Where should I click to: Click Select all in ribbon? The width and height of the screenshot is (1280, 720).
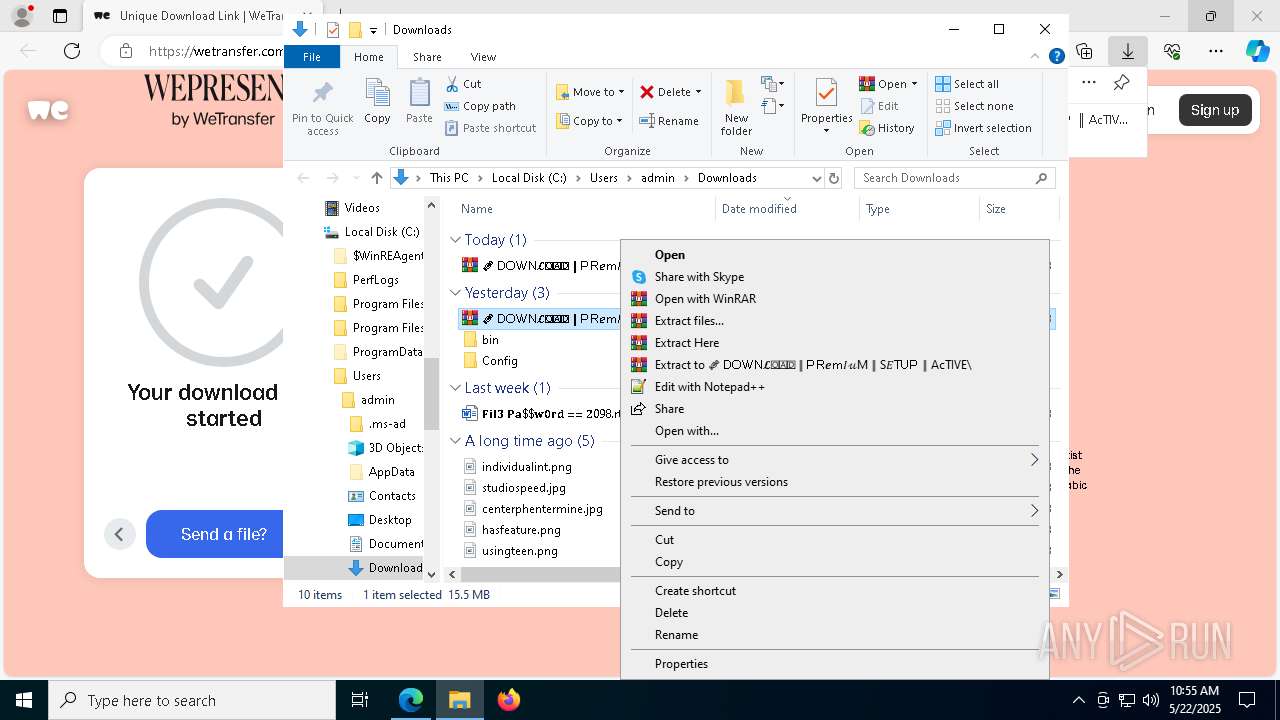pyautogui.click(x=967, y=84)
